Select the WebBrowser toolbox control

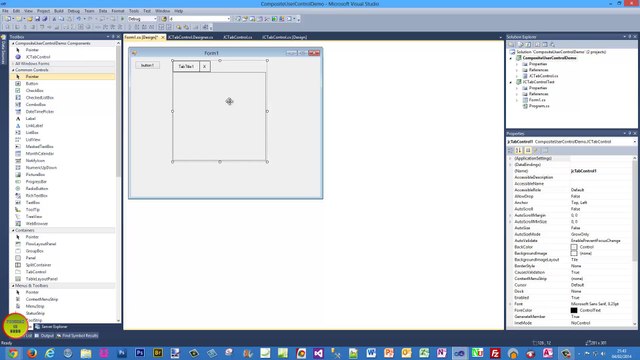pyautogui.click(x=37, y=224)
